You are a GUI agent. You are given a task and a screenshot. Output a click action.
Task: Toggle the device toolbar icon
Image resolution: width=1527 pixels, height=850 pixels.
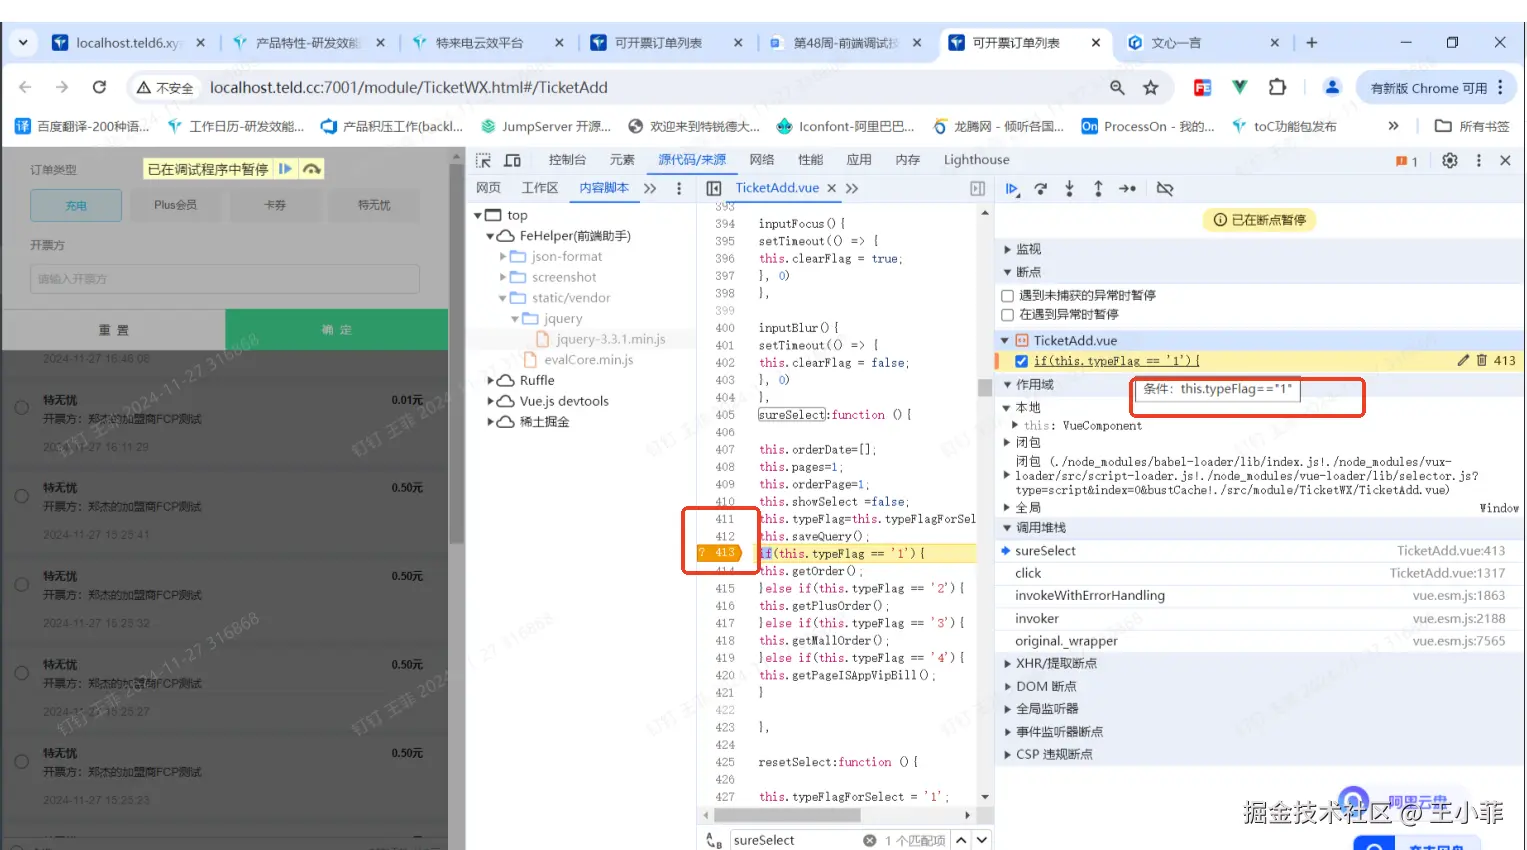point(513,160)
